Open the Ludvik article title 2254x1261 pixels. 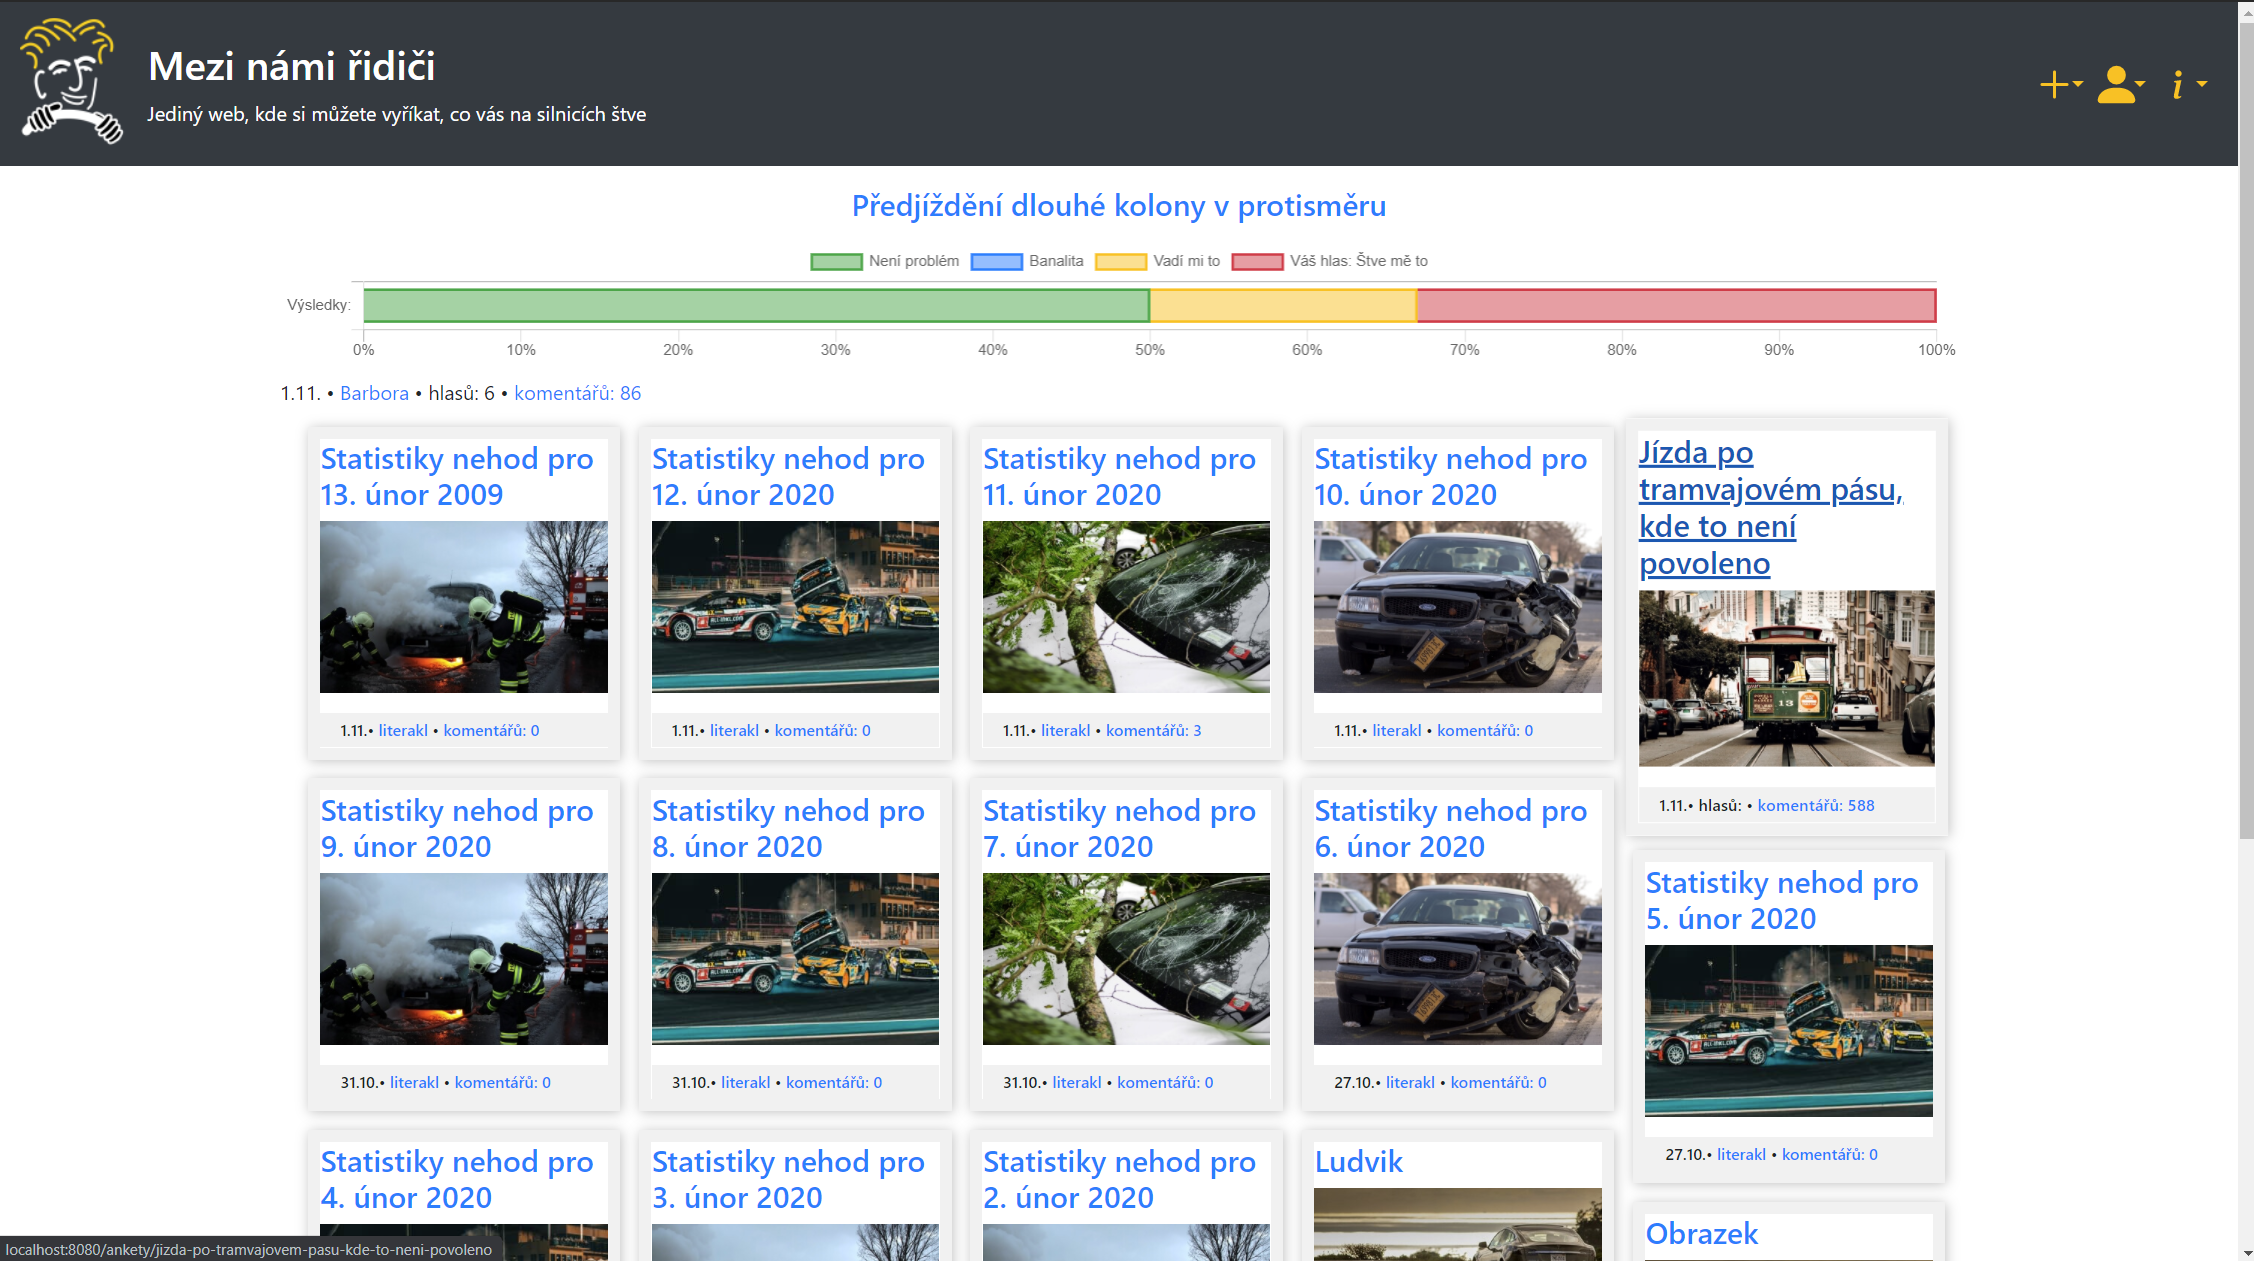click(1358, 1161)
